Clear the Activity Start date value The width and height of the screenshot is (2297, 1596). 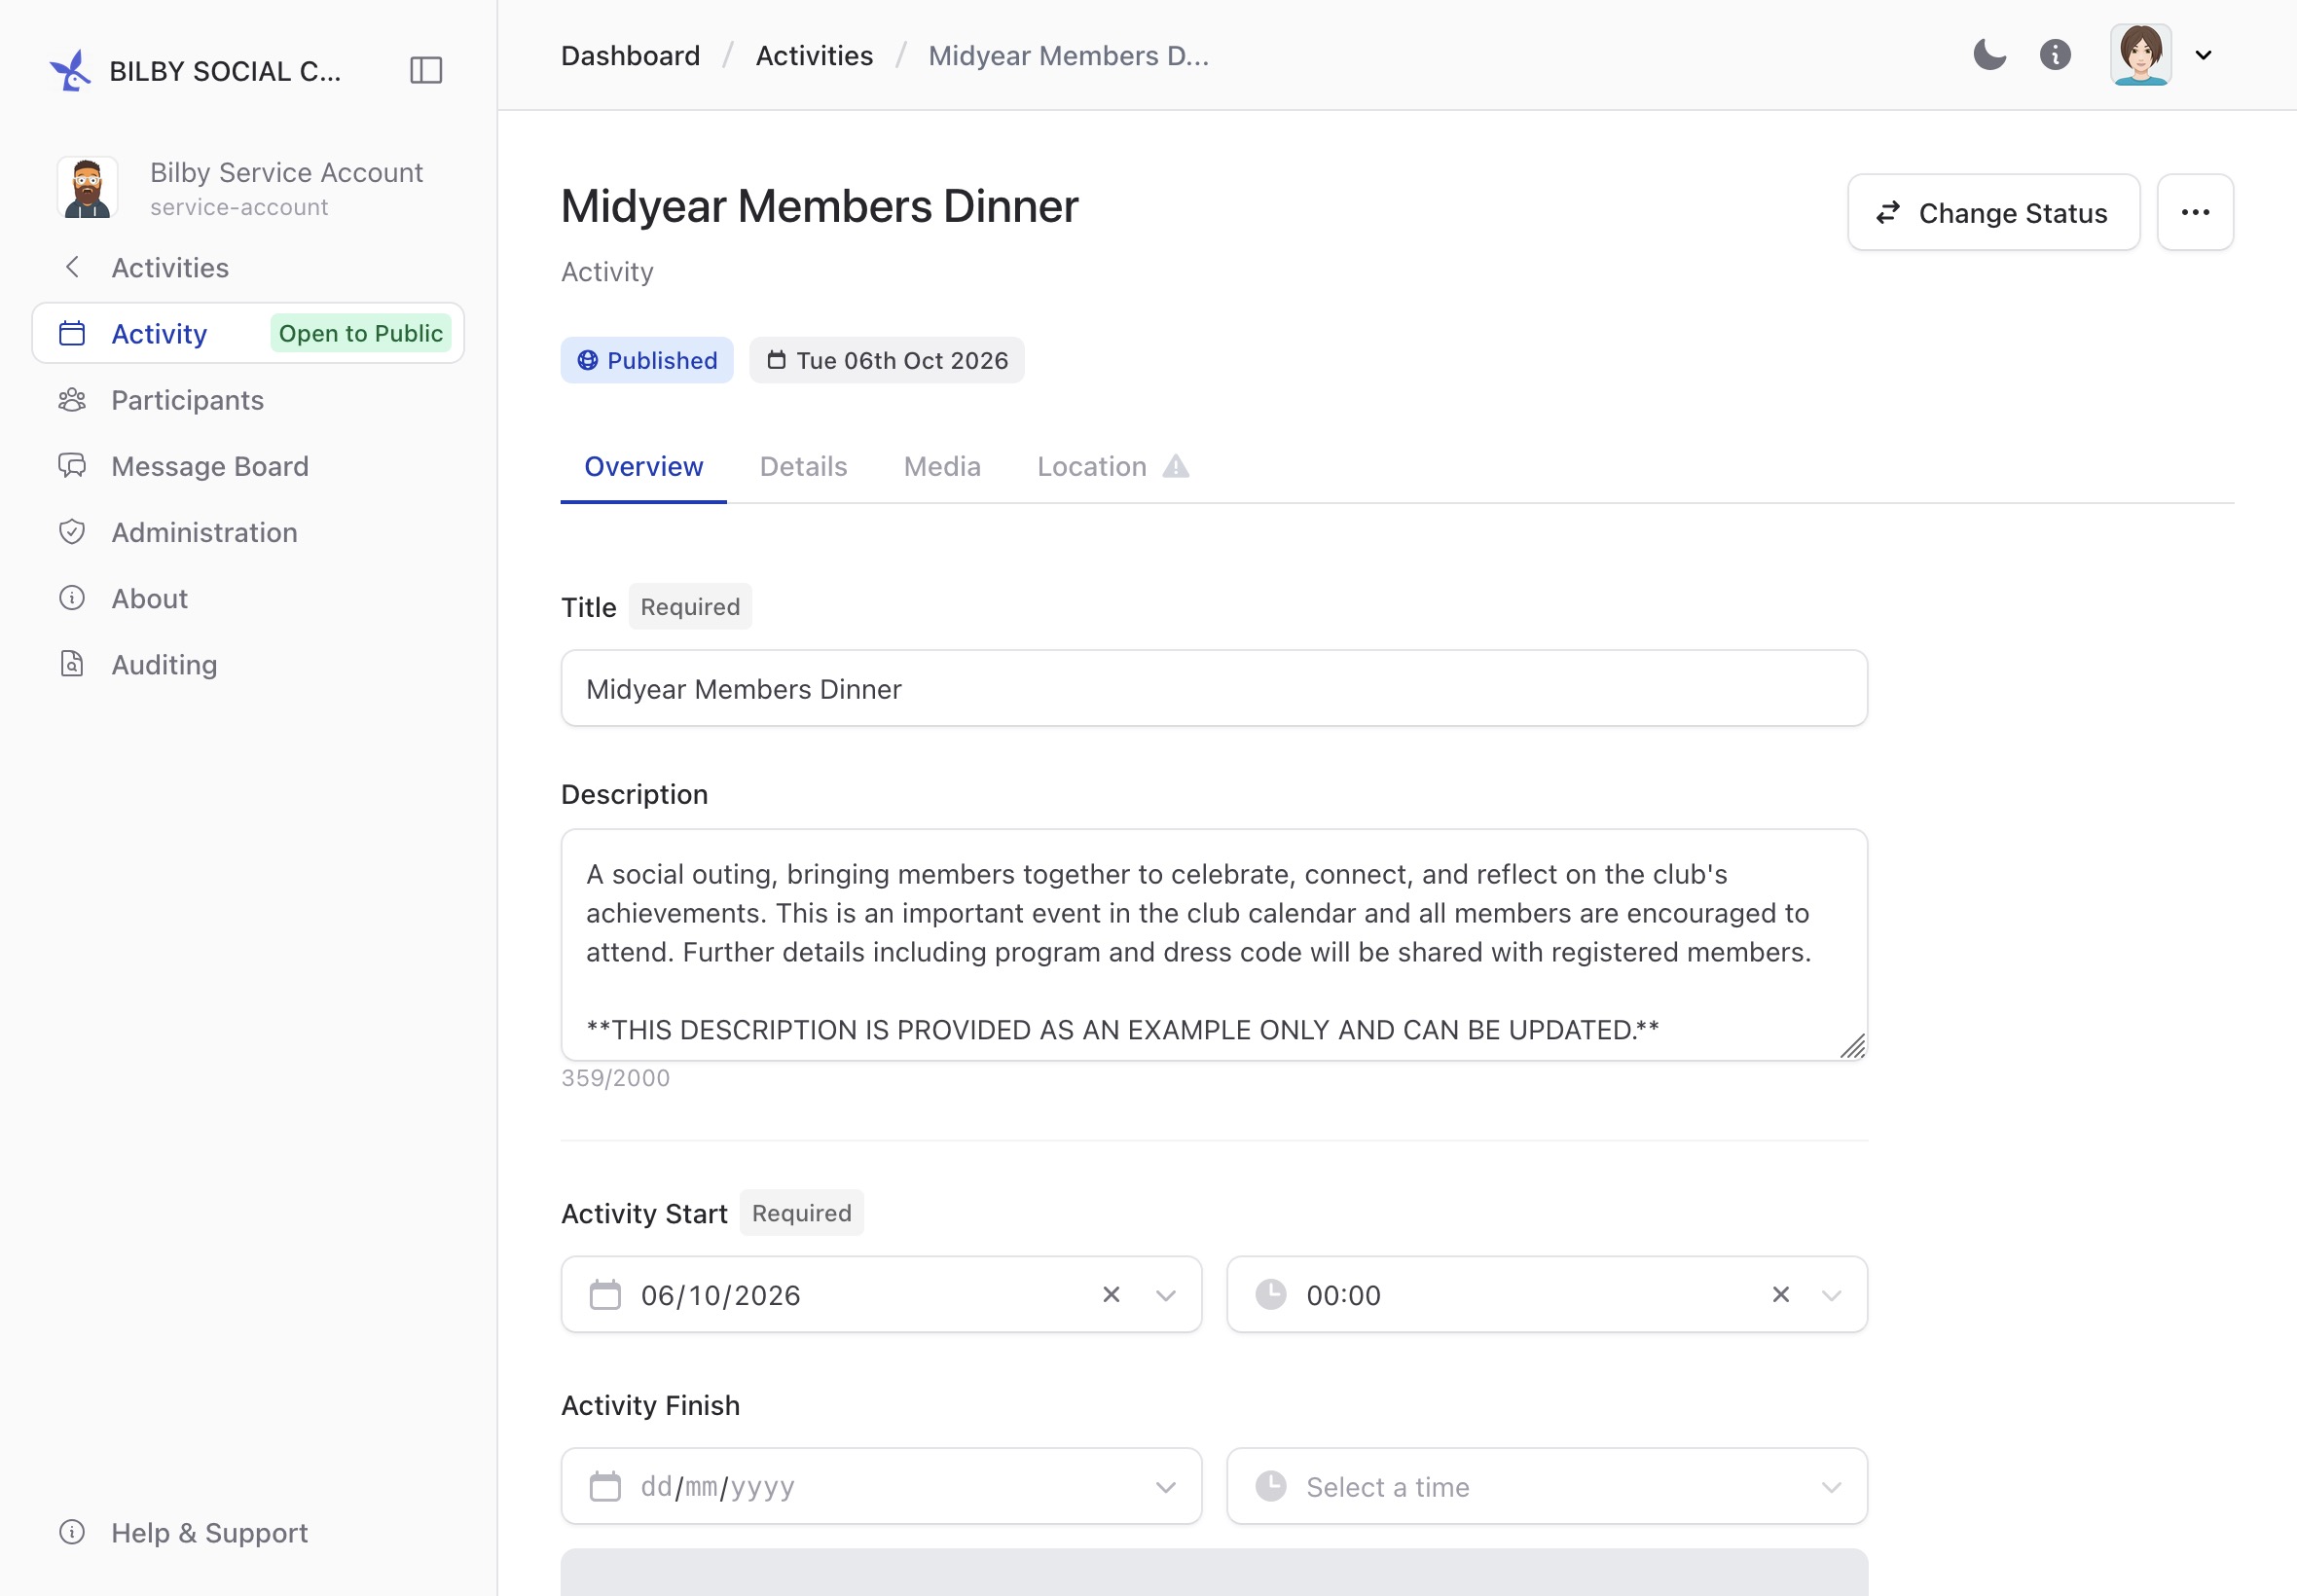(1111, 1294)
